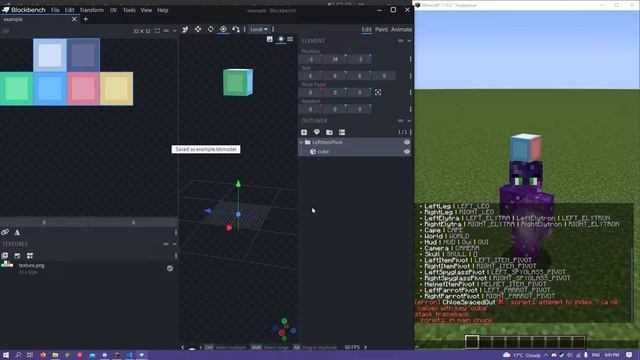The height and width of the screenshot is (360, 640).
Task: Click the texture.png saved-status check icon
Action: tap(170, 268)
